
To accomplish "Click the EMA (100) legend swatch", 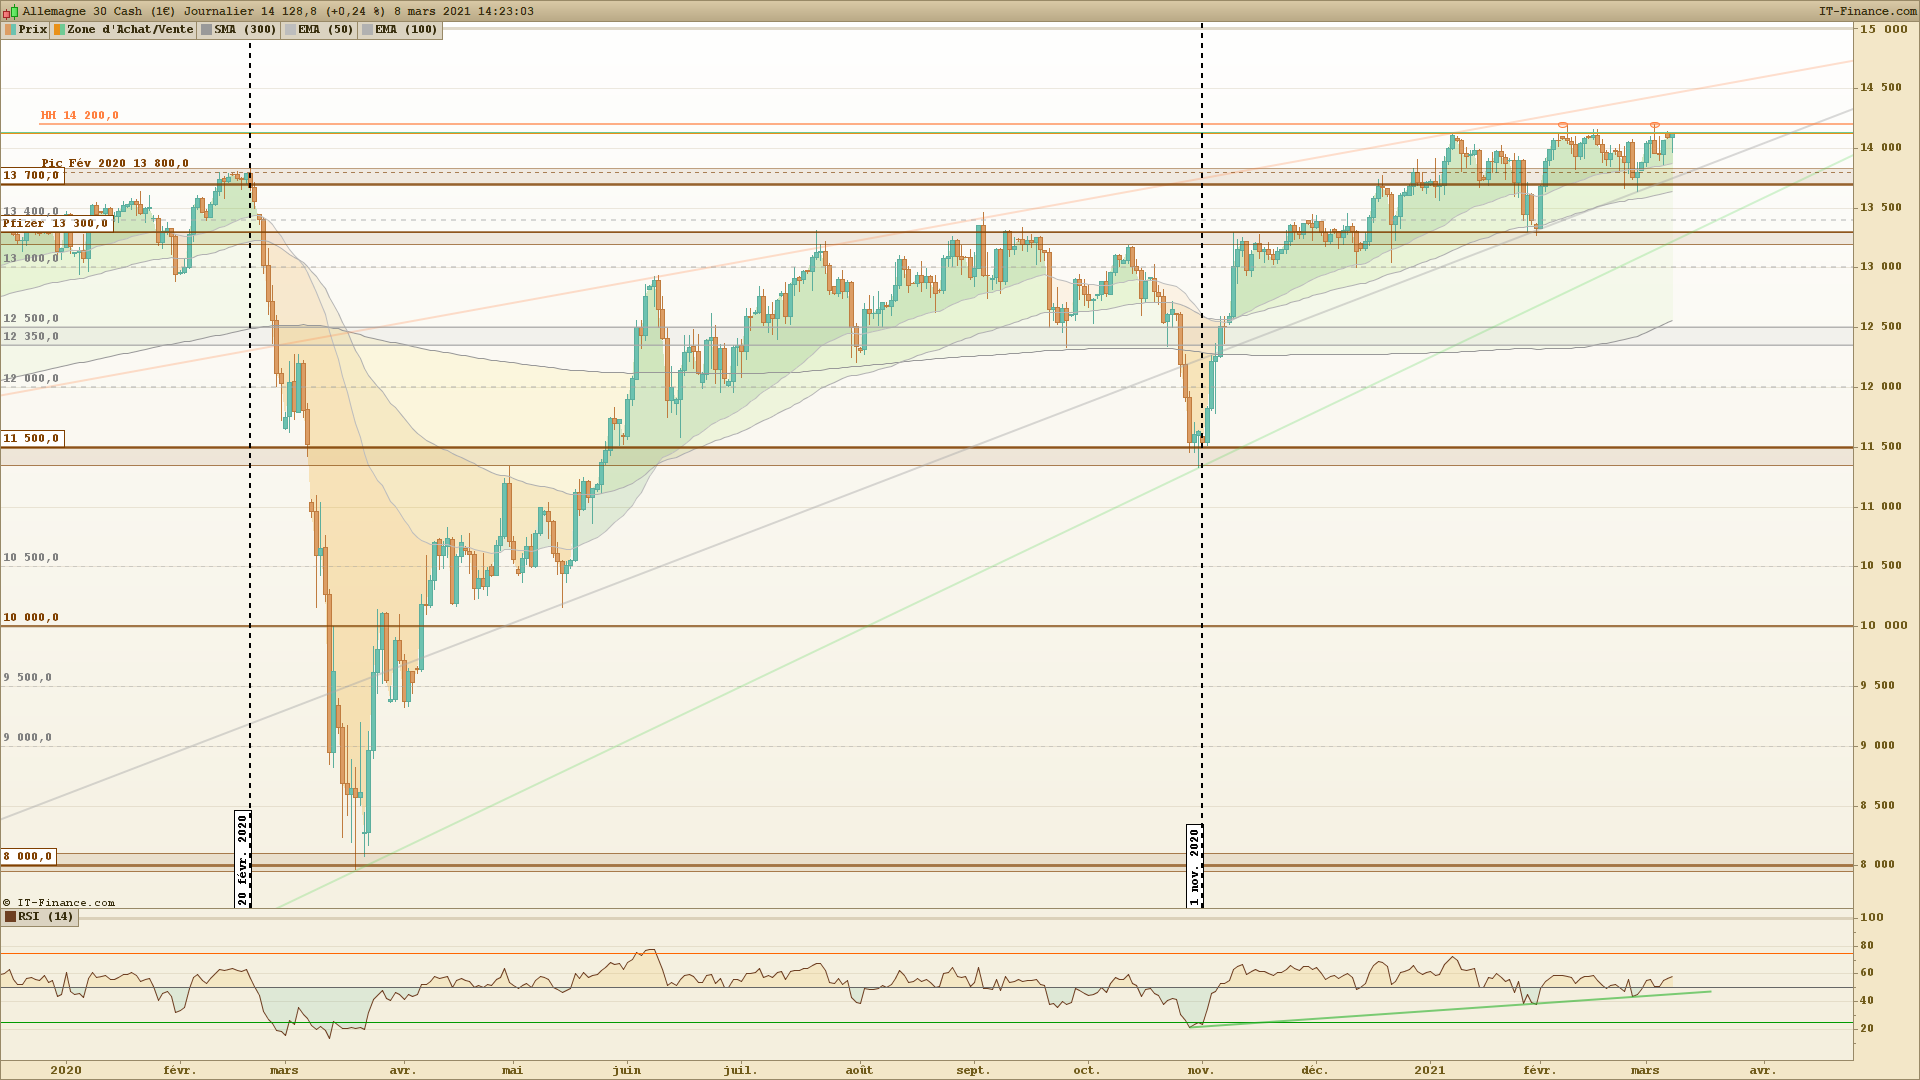I will click(367, 30).
